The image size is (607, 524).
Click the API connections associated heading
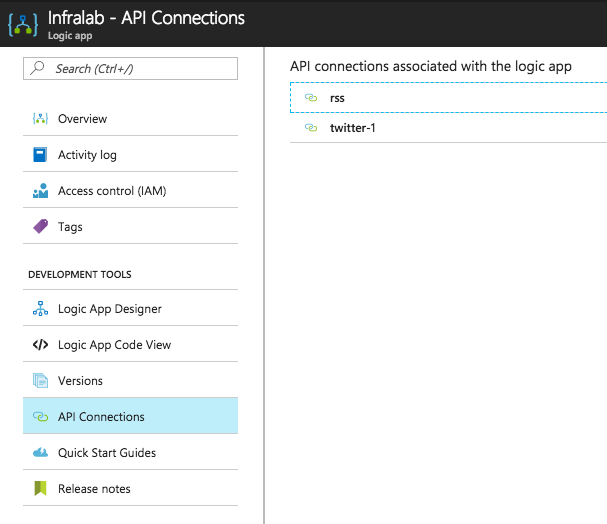click(430, 67)
